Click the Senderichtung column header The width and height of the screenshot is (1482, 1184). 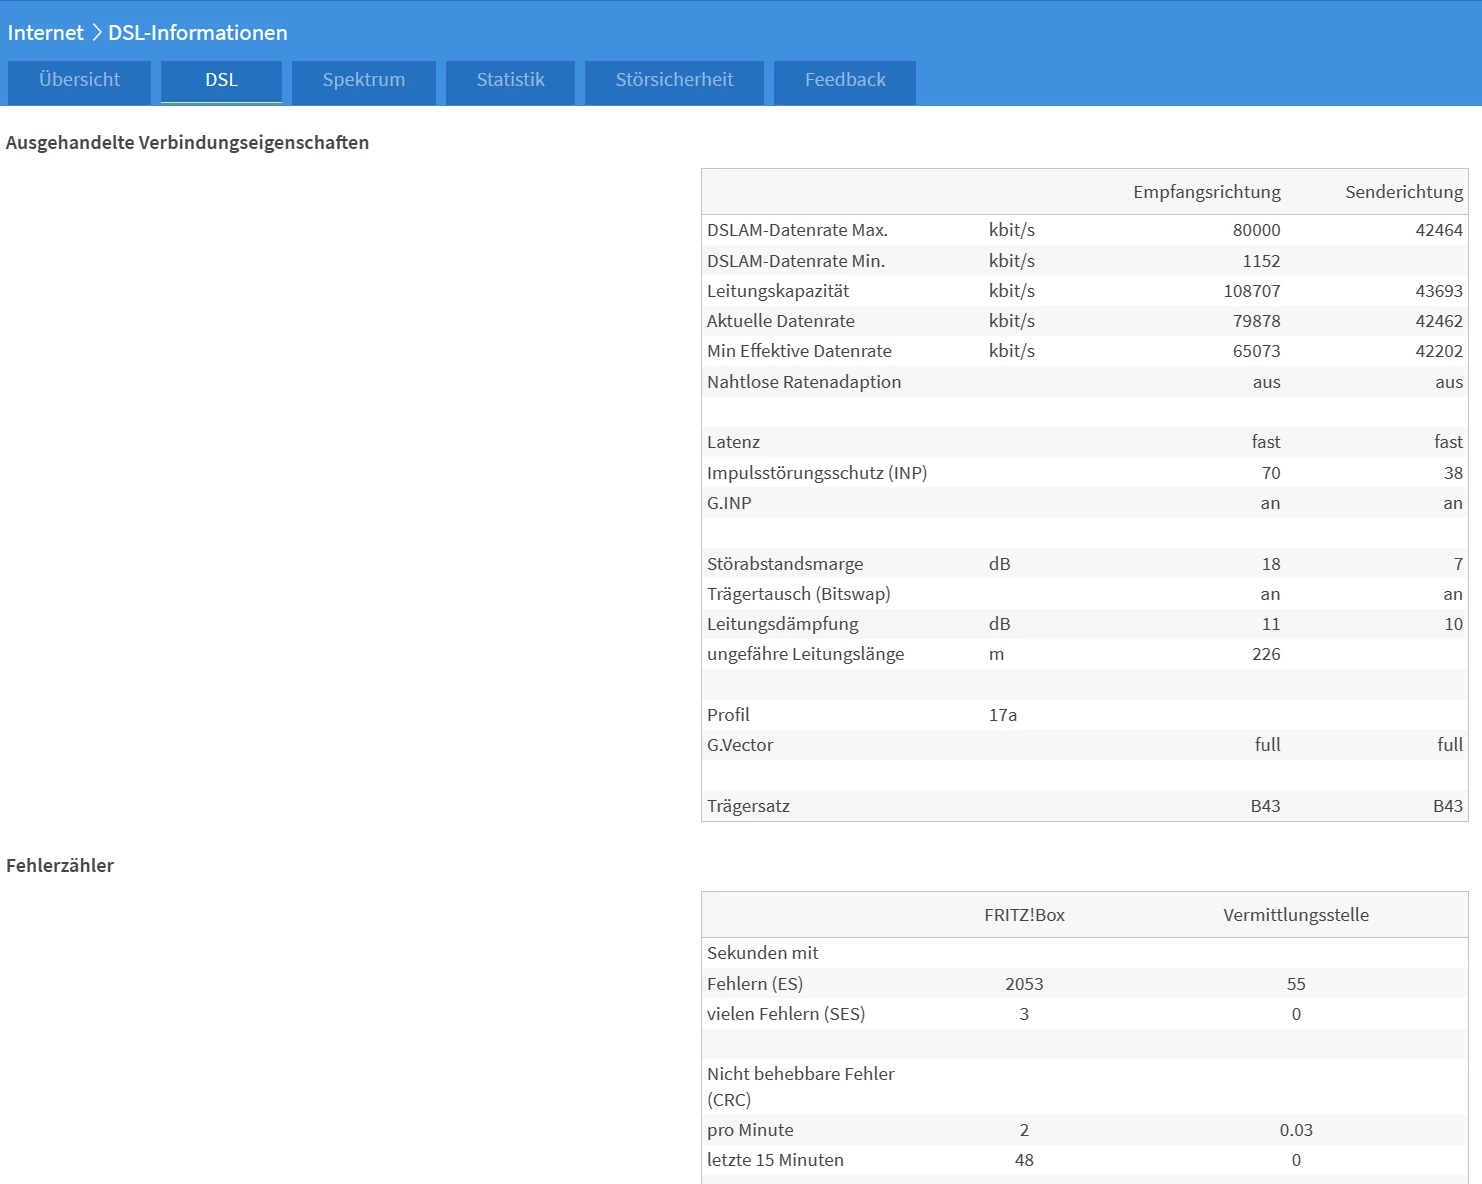pyautogui.click(x=1403, y=192)
